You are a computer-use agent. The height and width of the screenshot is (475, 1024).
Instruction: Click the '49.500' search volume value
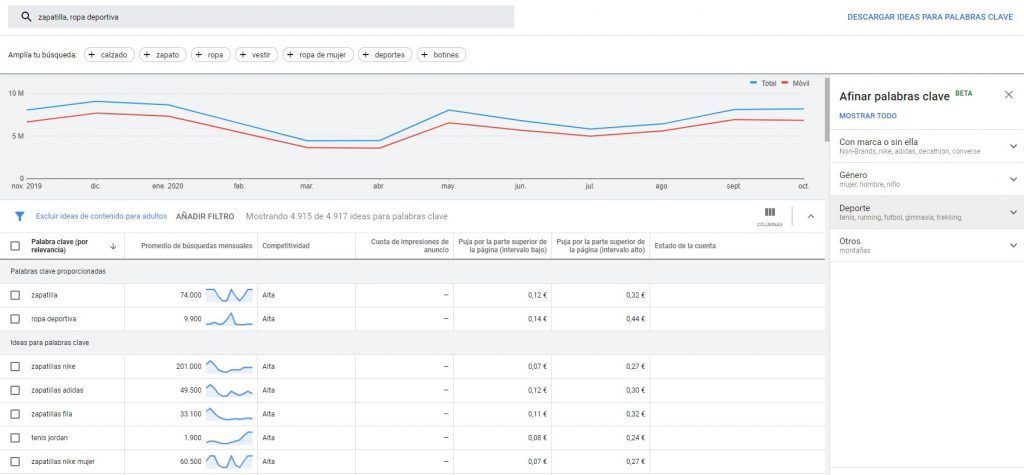click(x=191, y=390)
